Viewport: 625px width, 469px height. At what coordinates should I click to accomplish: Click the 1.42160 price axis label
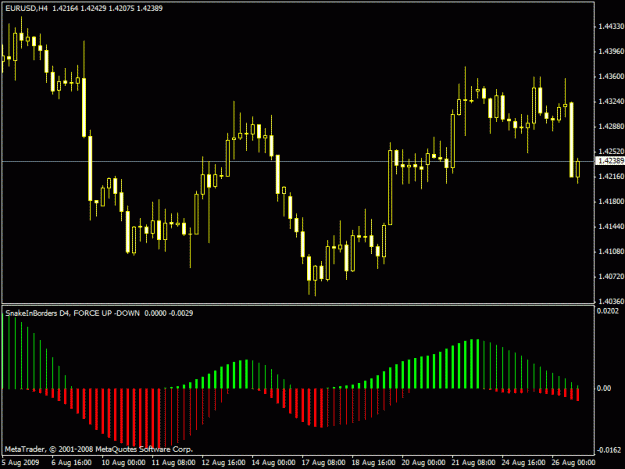point(611,176)
